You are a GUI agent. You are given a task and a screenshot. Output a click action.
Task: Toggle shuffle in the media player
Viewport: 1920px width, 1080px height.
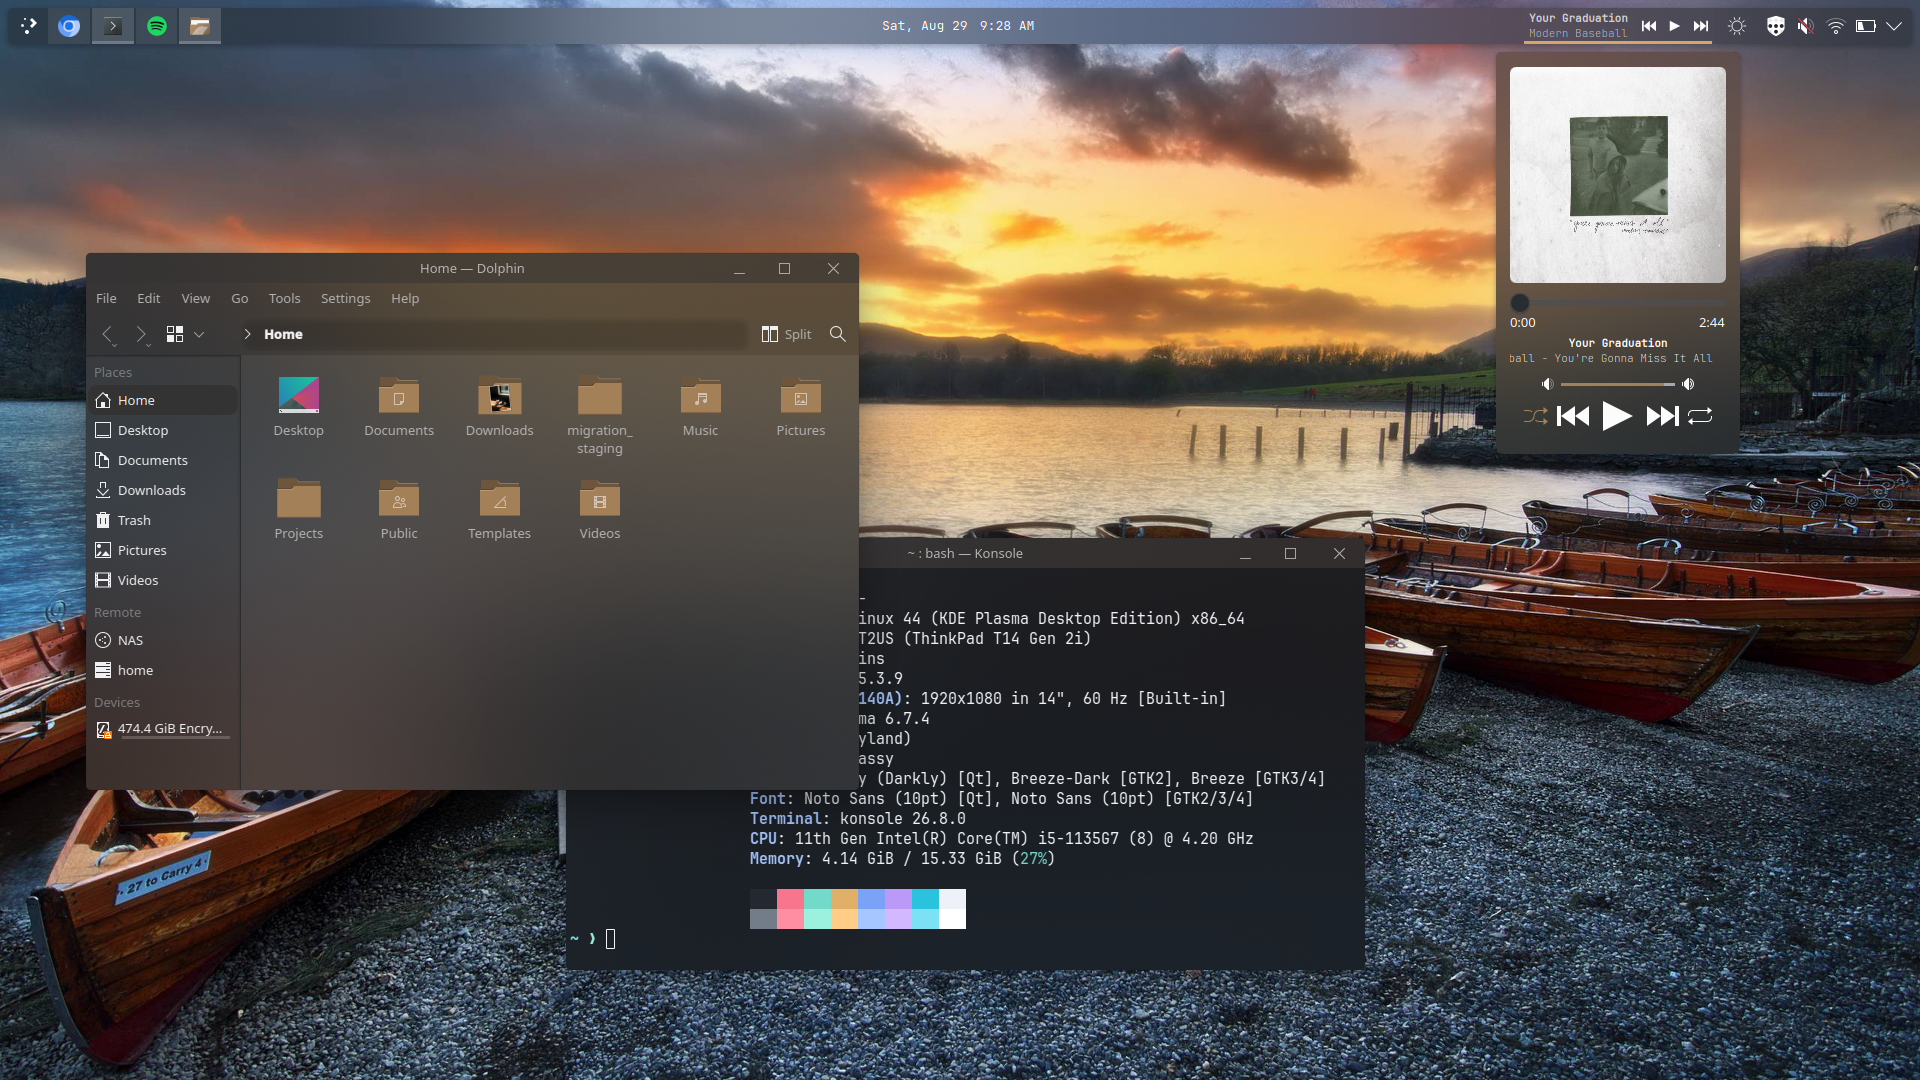coord(1535,416)
